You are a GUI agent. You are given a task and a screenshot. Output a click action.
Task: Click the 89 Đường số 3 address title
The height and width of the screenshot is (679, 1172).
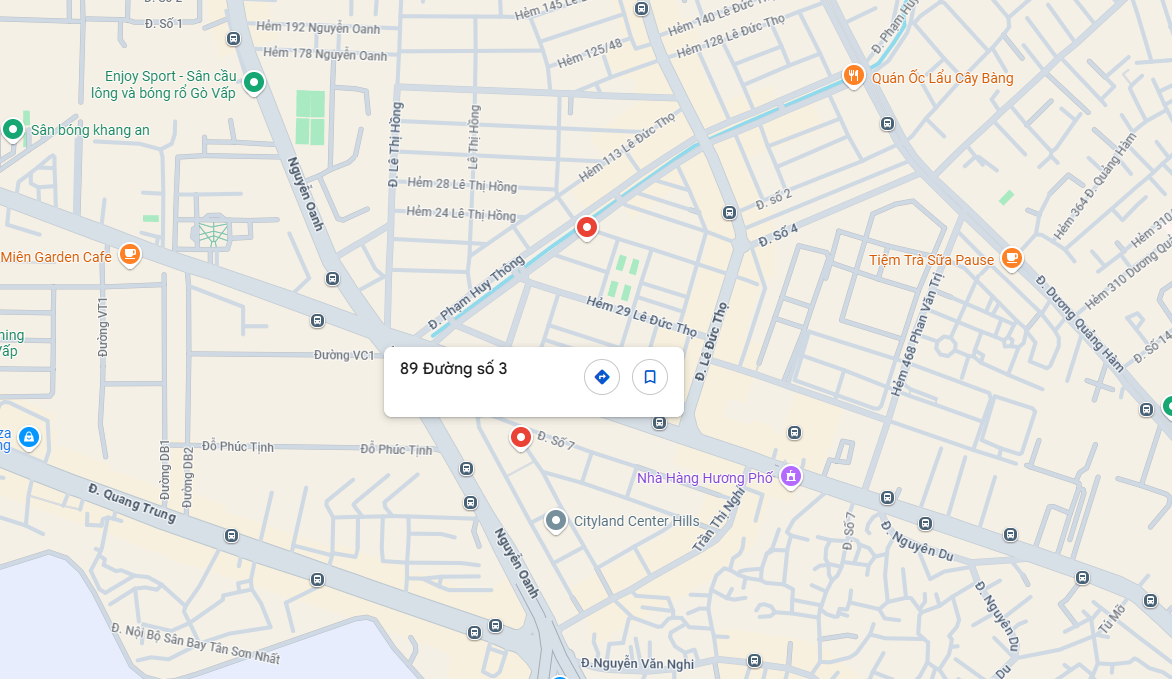tap(454, 369)
